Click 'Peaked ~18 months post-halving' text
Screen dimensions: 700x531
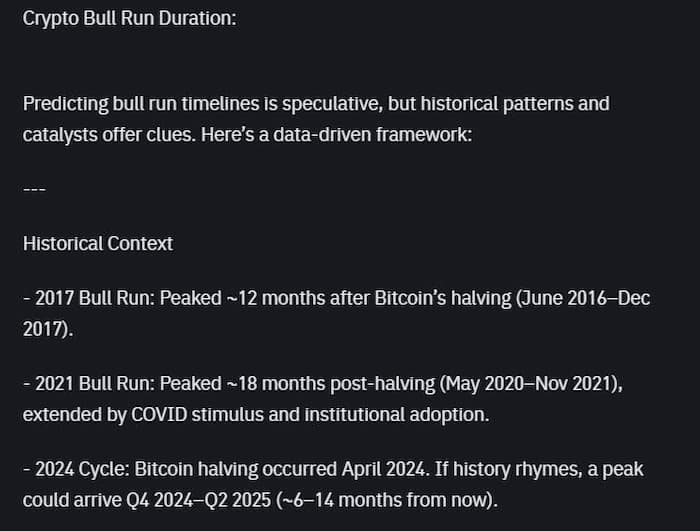click(x=297, y=384)
